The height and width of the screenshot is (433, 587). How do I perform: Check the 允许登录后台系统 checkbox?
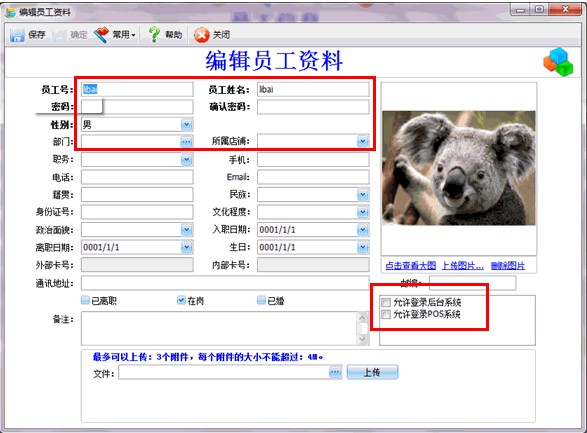[x=386, y=302]
